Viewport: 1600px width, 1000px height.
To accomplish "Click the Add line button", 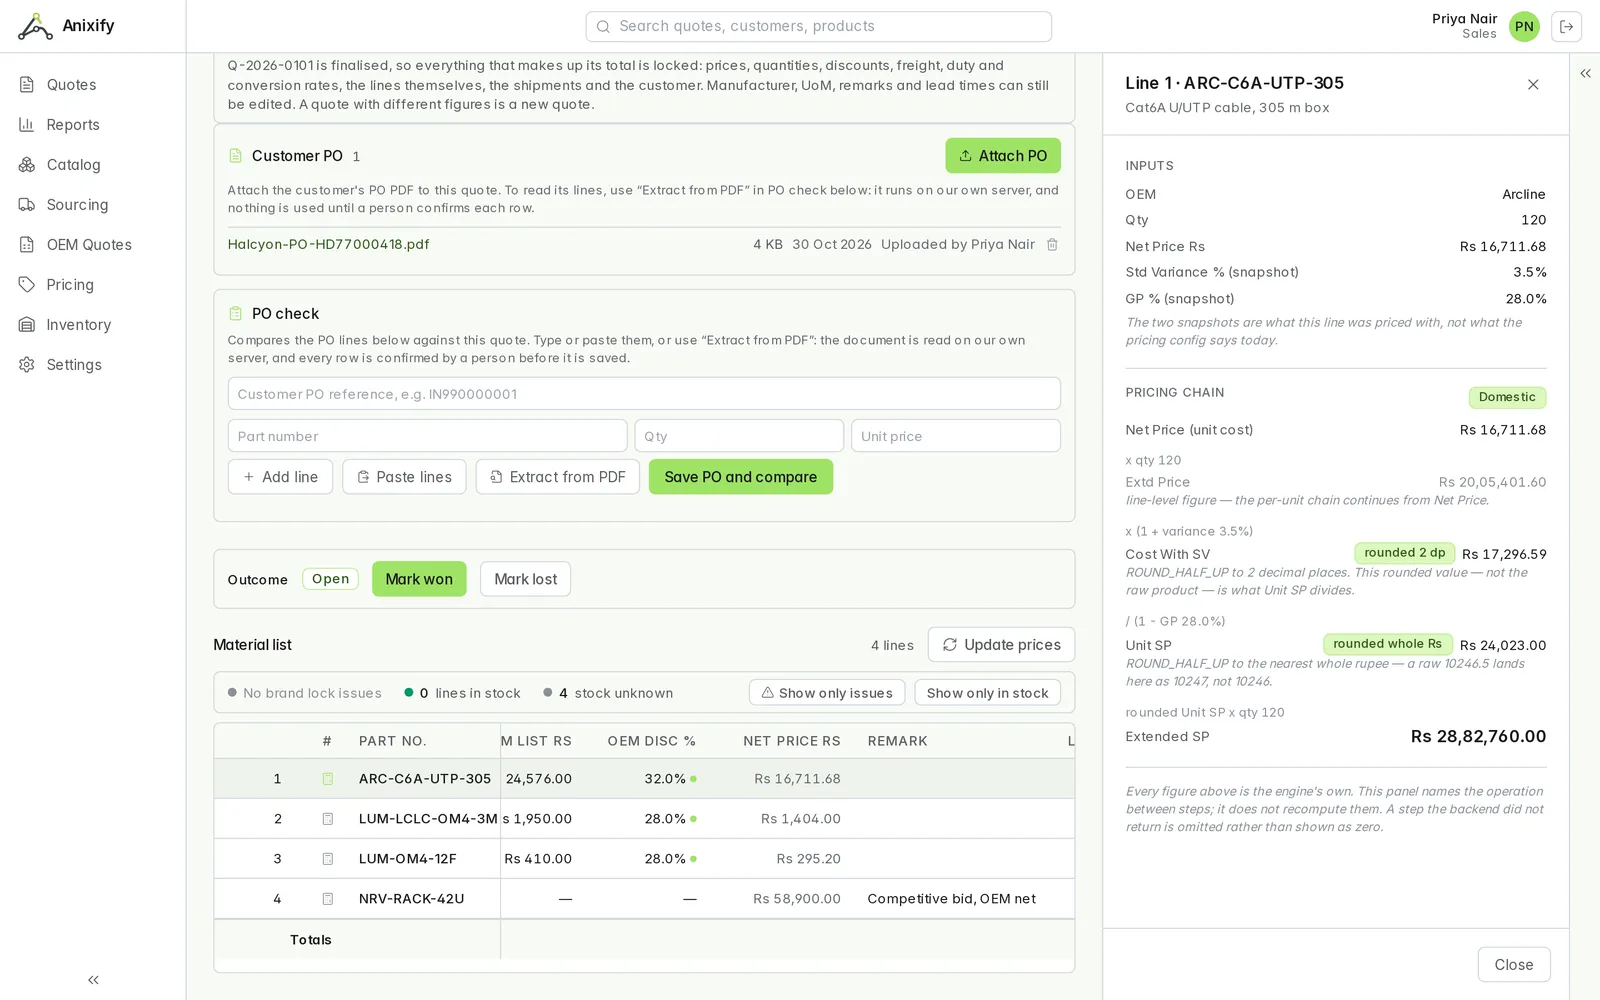I will pos(280,477).
